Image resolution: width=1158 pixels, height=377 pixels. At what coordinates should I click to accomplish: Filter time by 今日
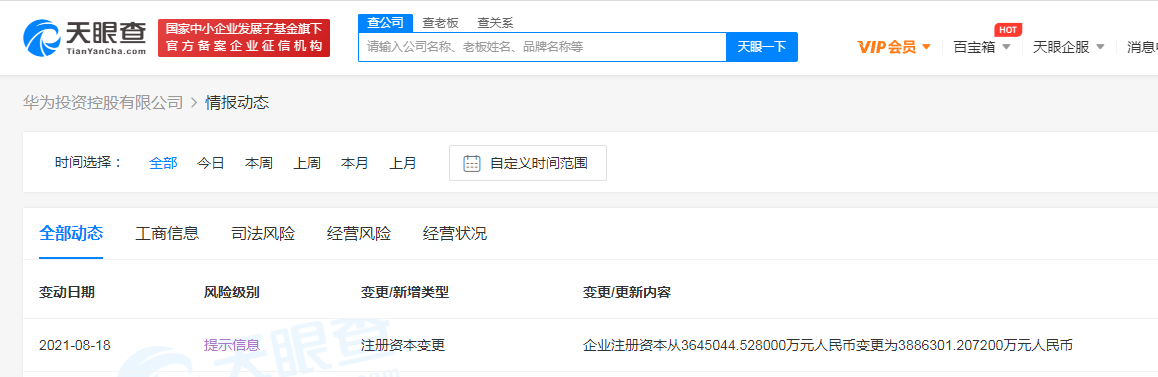click(x=210, y=163)
